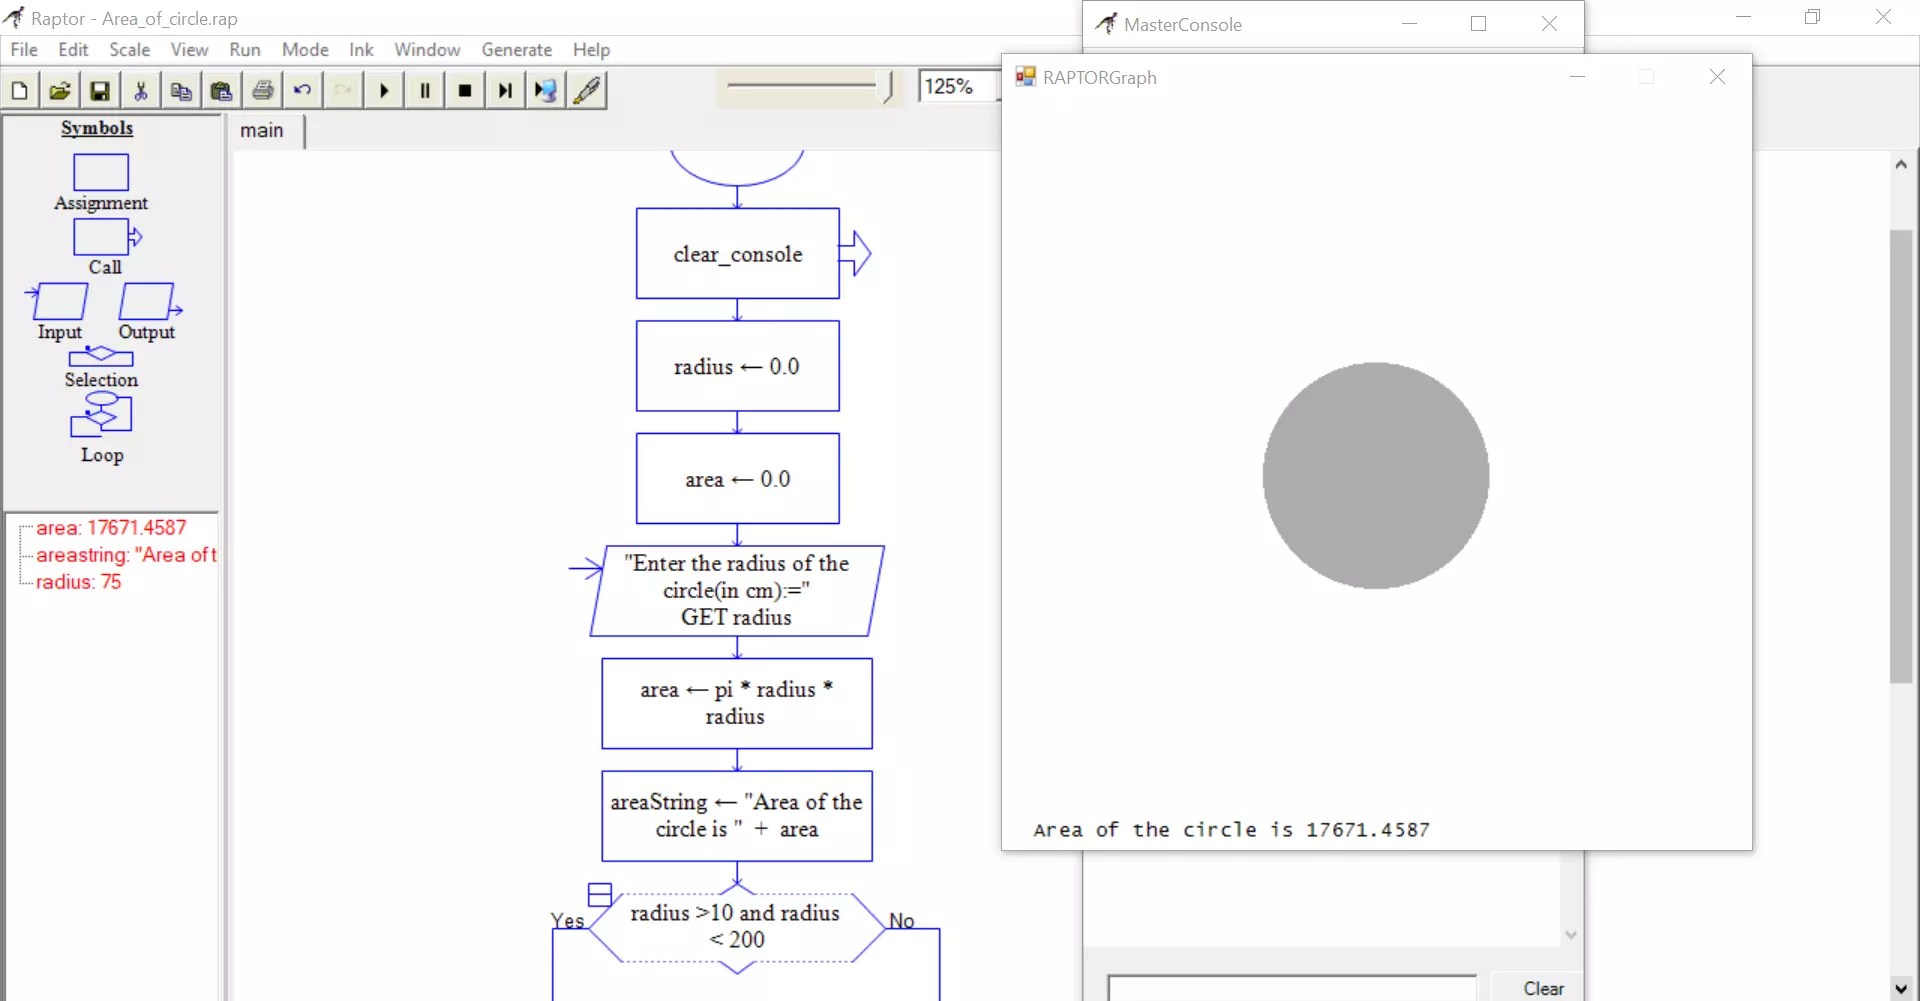The image size is (1920, 1001).
Task: Pause execution using the Pause button
Action: pos(425,91)
